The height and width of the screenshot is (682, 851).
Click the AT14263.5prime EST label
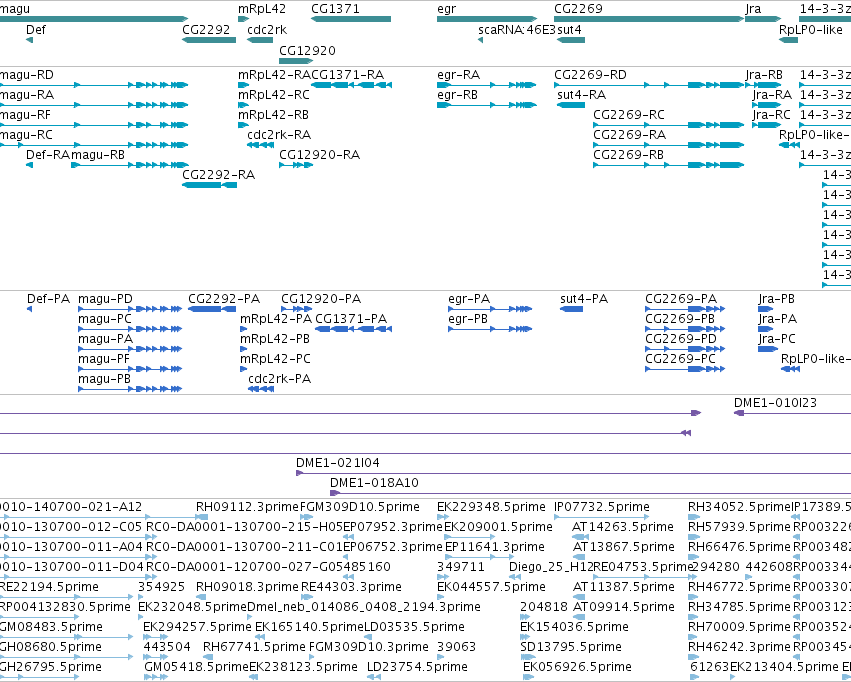click(x=623, y=527)
